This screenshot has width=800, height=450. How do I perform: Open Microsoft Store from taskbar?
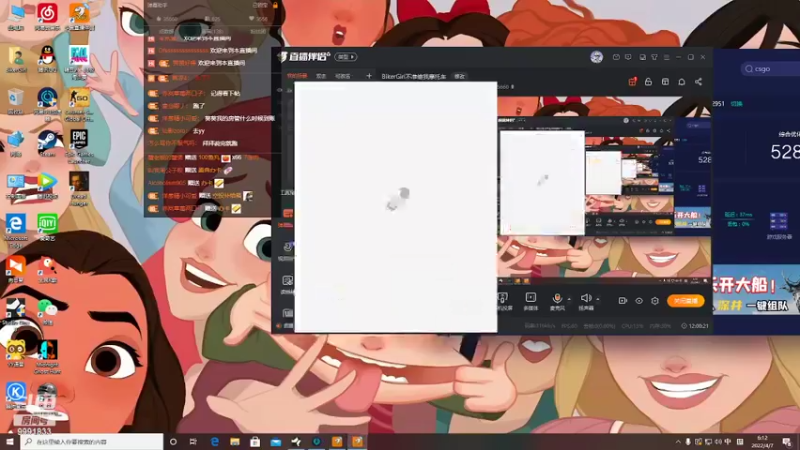tap(255, 442)
